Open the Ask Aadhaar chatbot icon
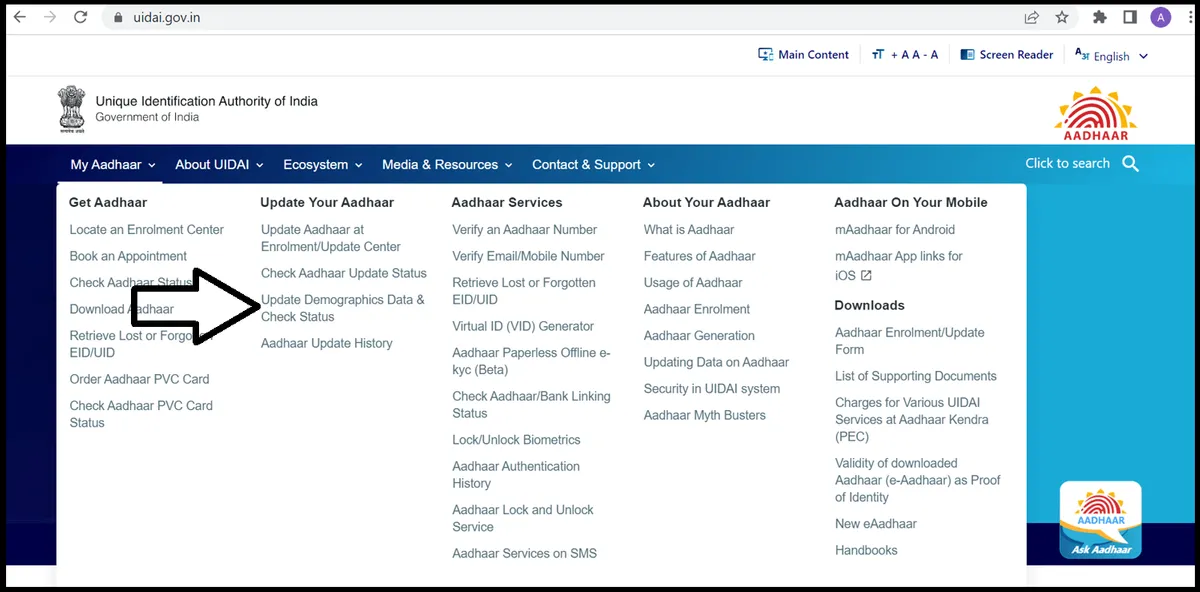 (1100, 520)
